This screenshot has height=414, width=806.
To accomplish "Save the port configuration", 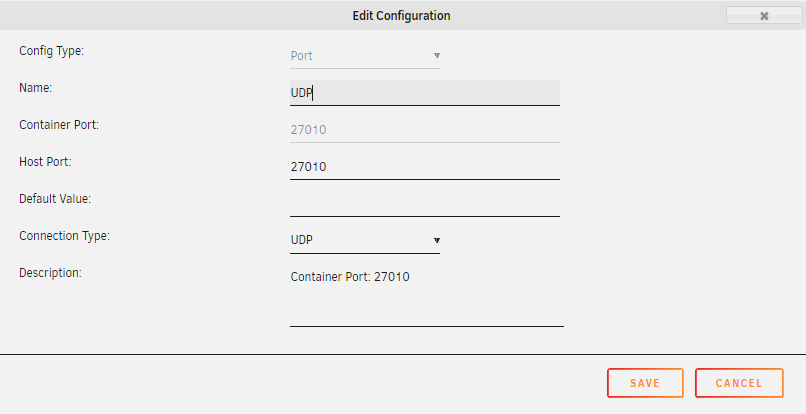I will click(x=645, y=383).
